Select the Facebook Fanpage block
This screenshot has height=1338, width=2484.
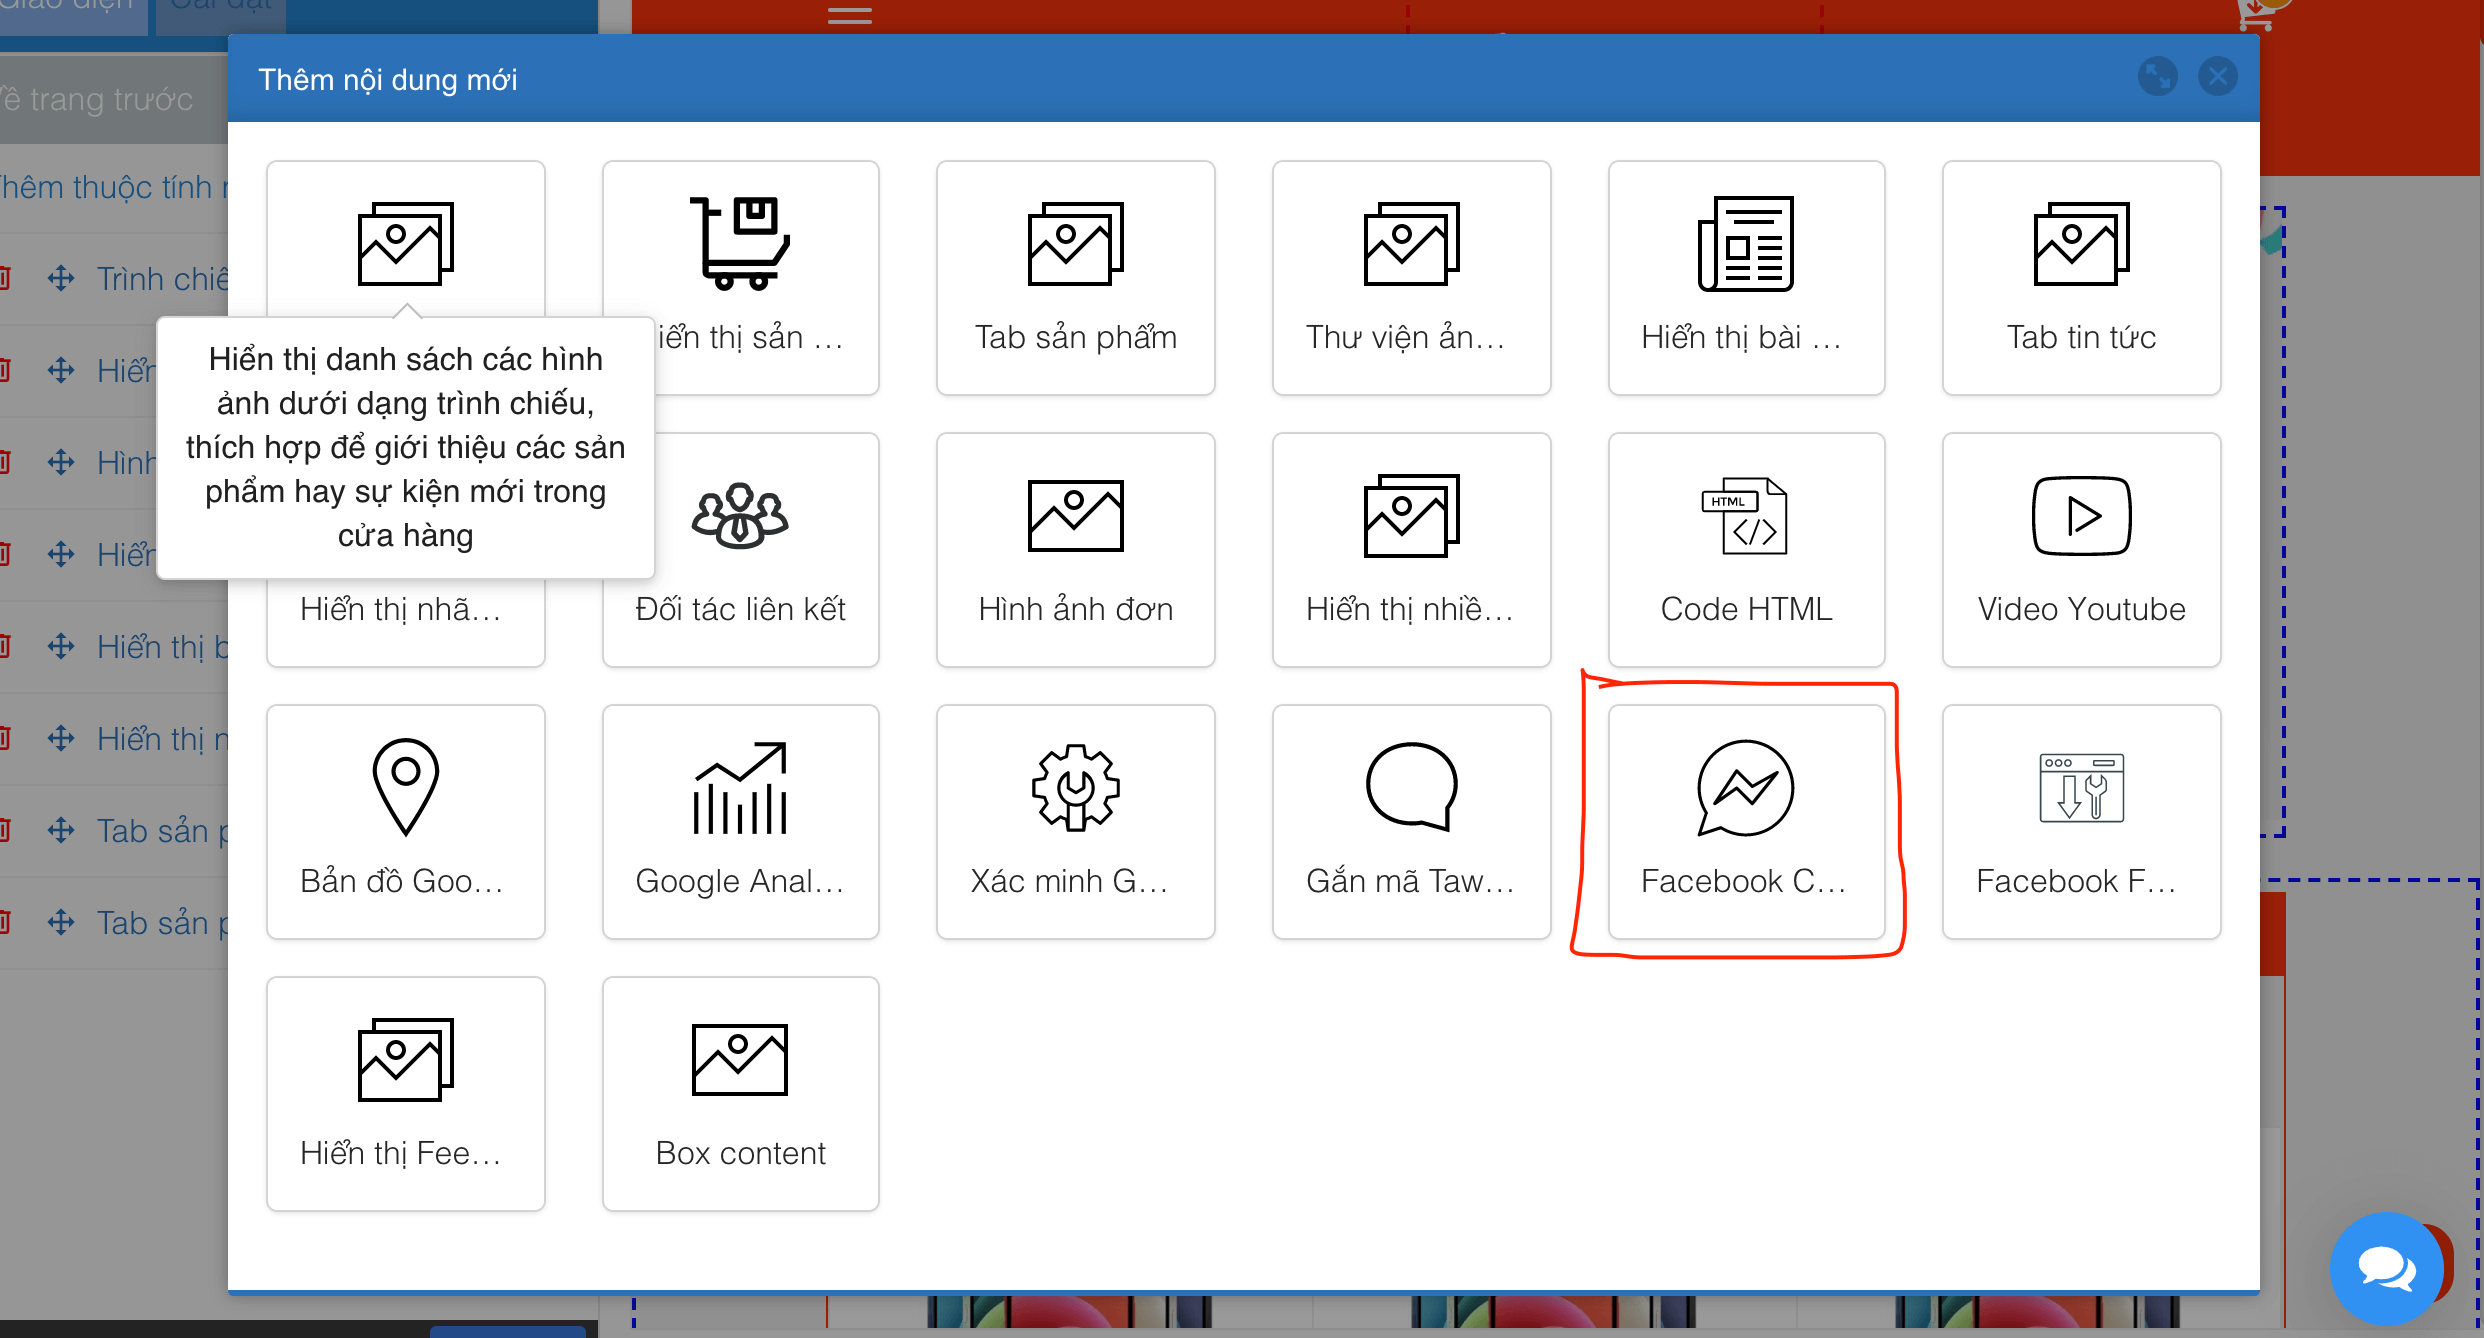pos(2081,822)
